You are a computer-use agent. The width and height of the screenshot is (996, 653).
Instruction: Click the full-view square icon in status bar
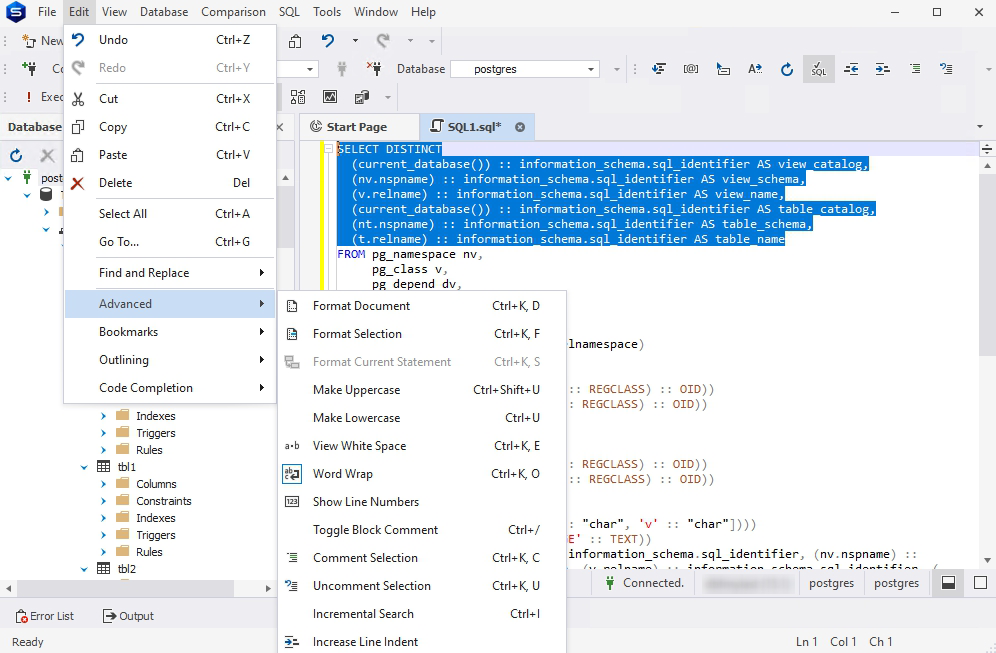pos(980,582)
